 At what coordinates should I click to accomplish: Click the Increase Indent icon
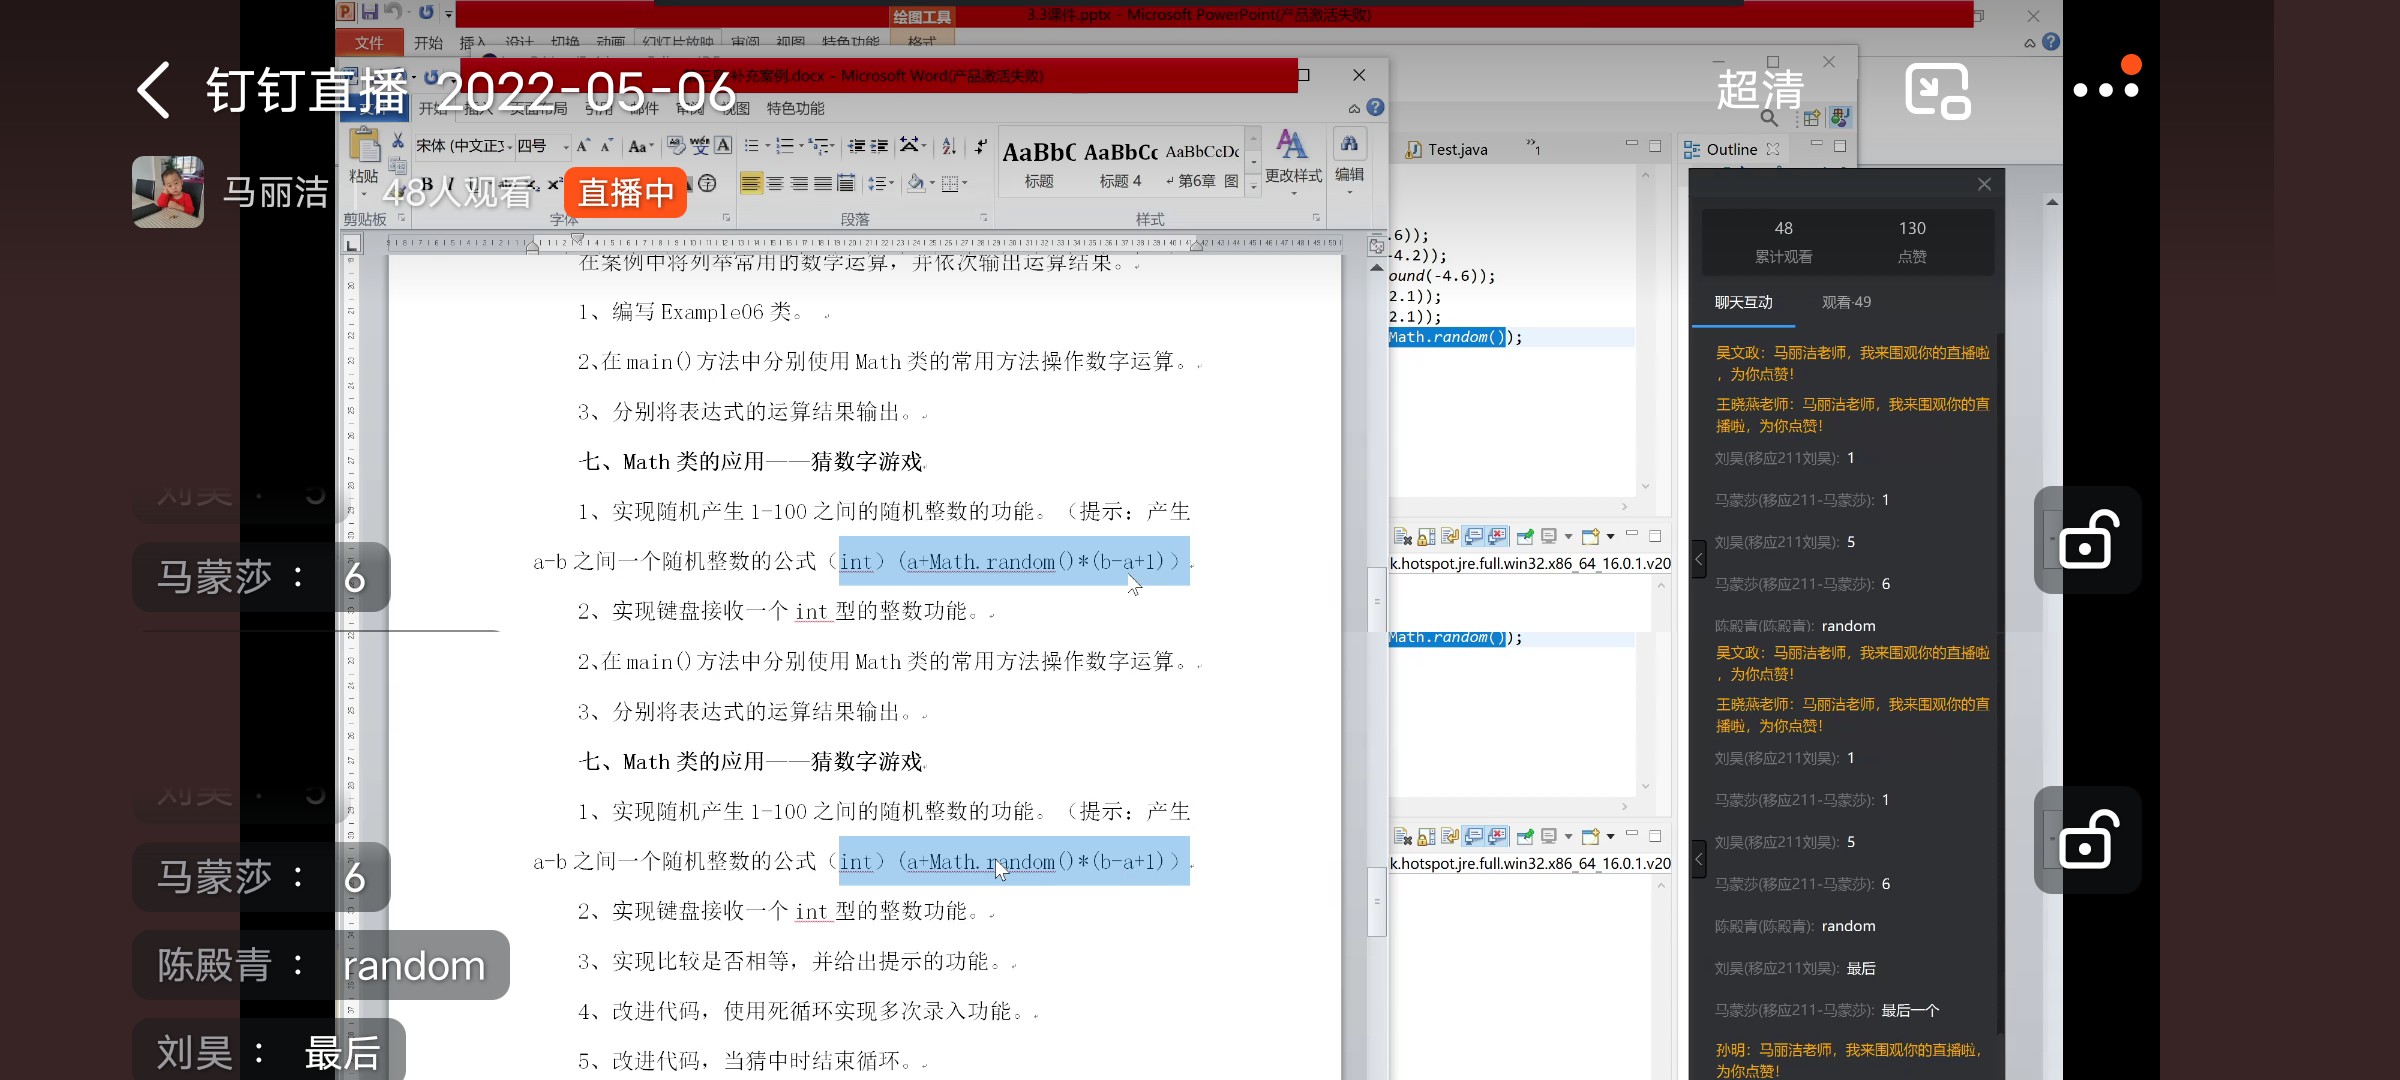(x=880, y=146)
